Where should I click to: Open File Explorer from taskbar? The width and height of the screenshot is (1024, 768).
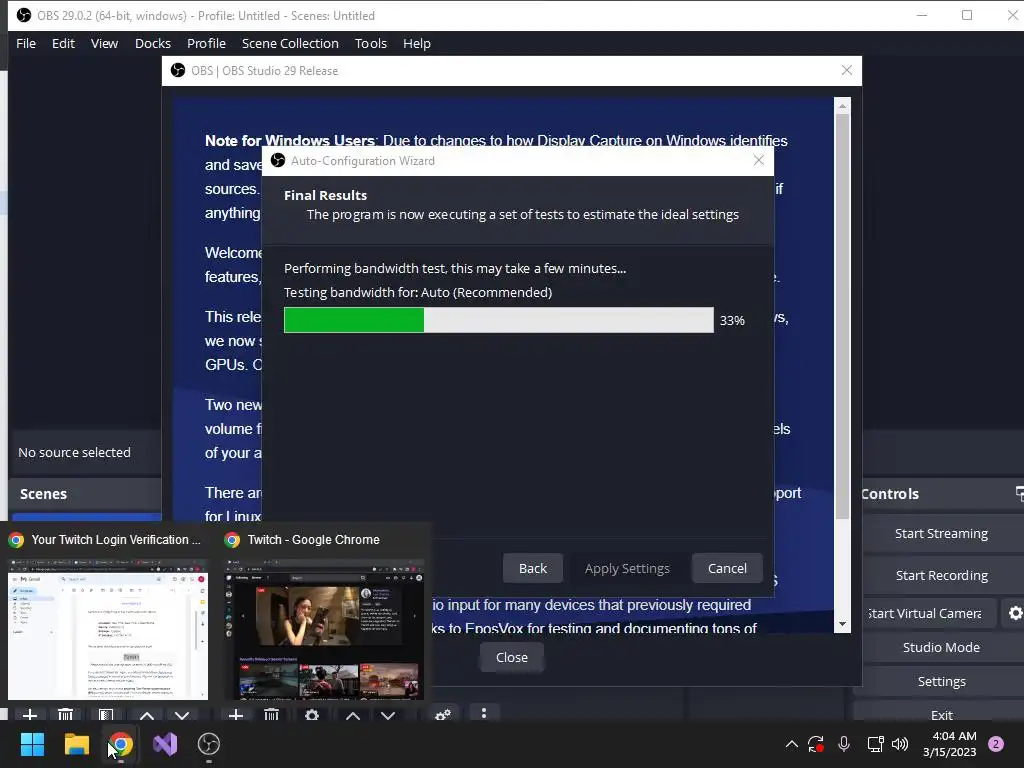tap(76, 744)
